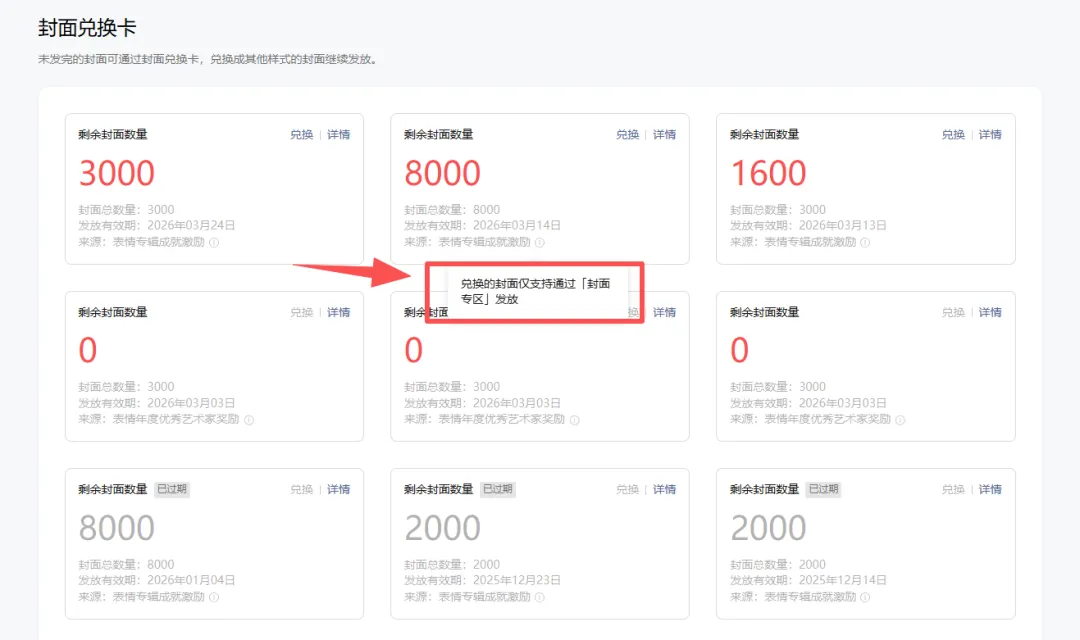1080x640 pixels.
Task: Open 详情 for the 3000 remaining covers card
Action: (x=338, y=134)
